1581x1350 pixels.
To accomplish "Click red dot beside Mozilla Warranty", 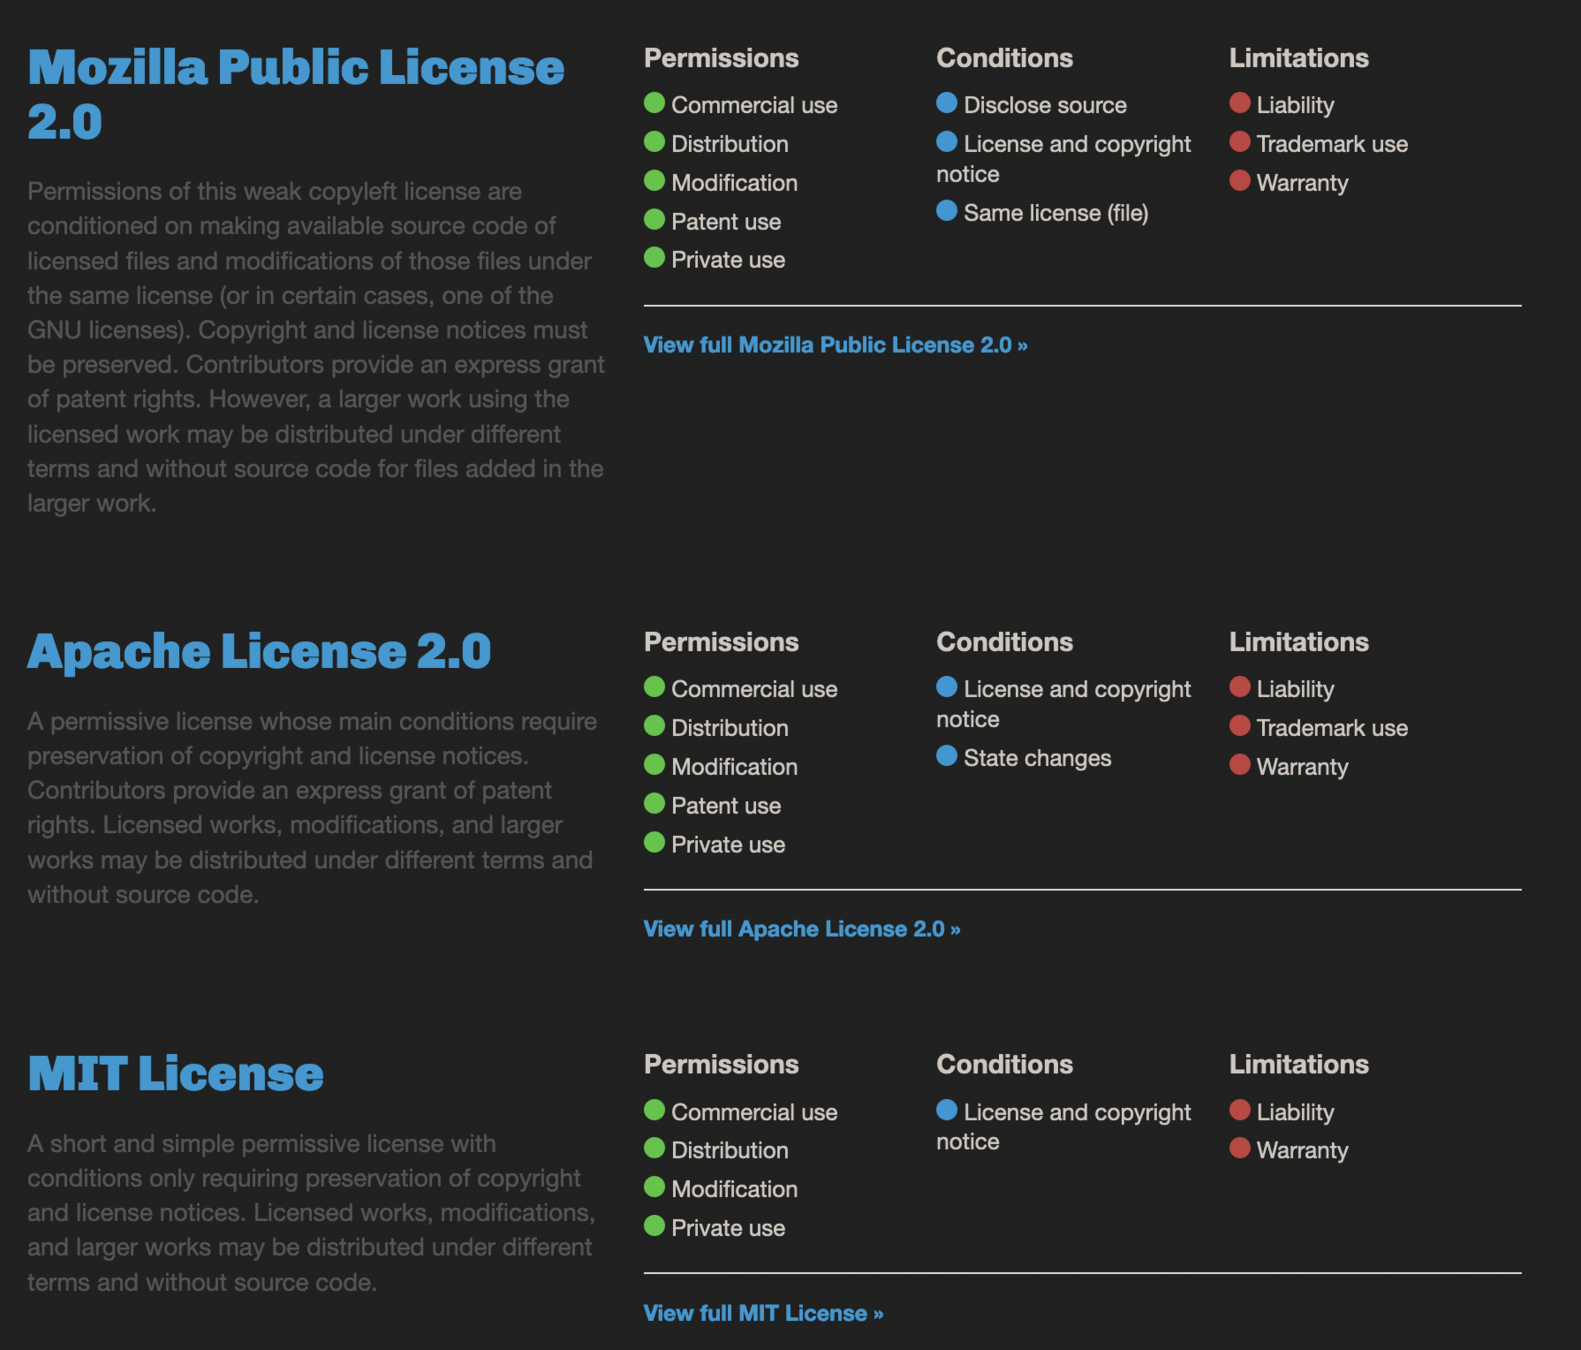I will pyautogui.click(x=1240, y=181).
